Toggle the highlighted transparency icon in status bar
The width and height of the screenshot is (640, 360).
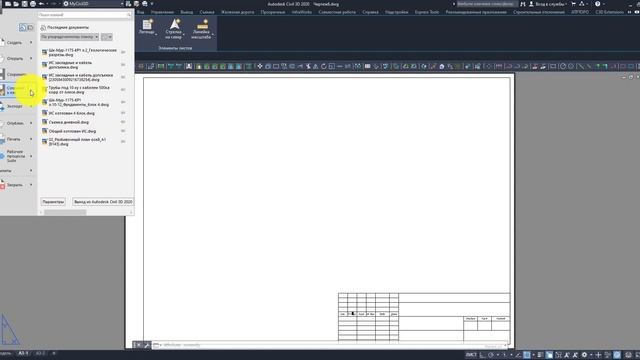tap(549, 355)
